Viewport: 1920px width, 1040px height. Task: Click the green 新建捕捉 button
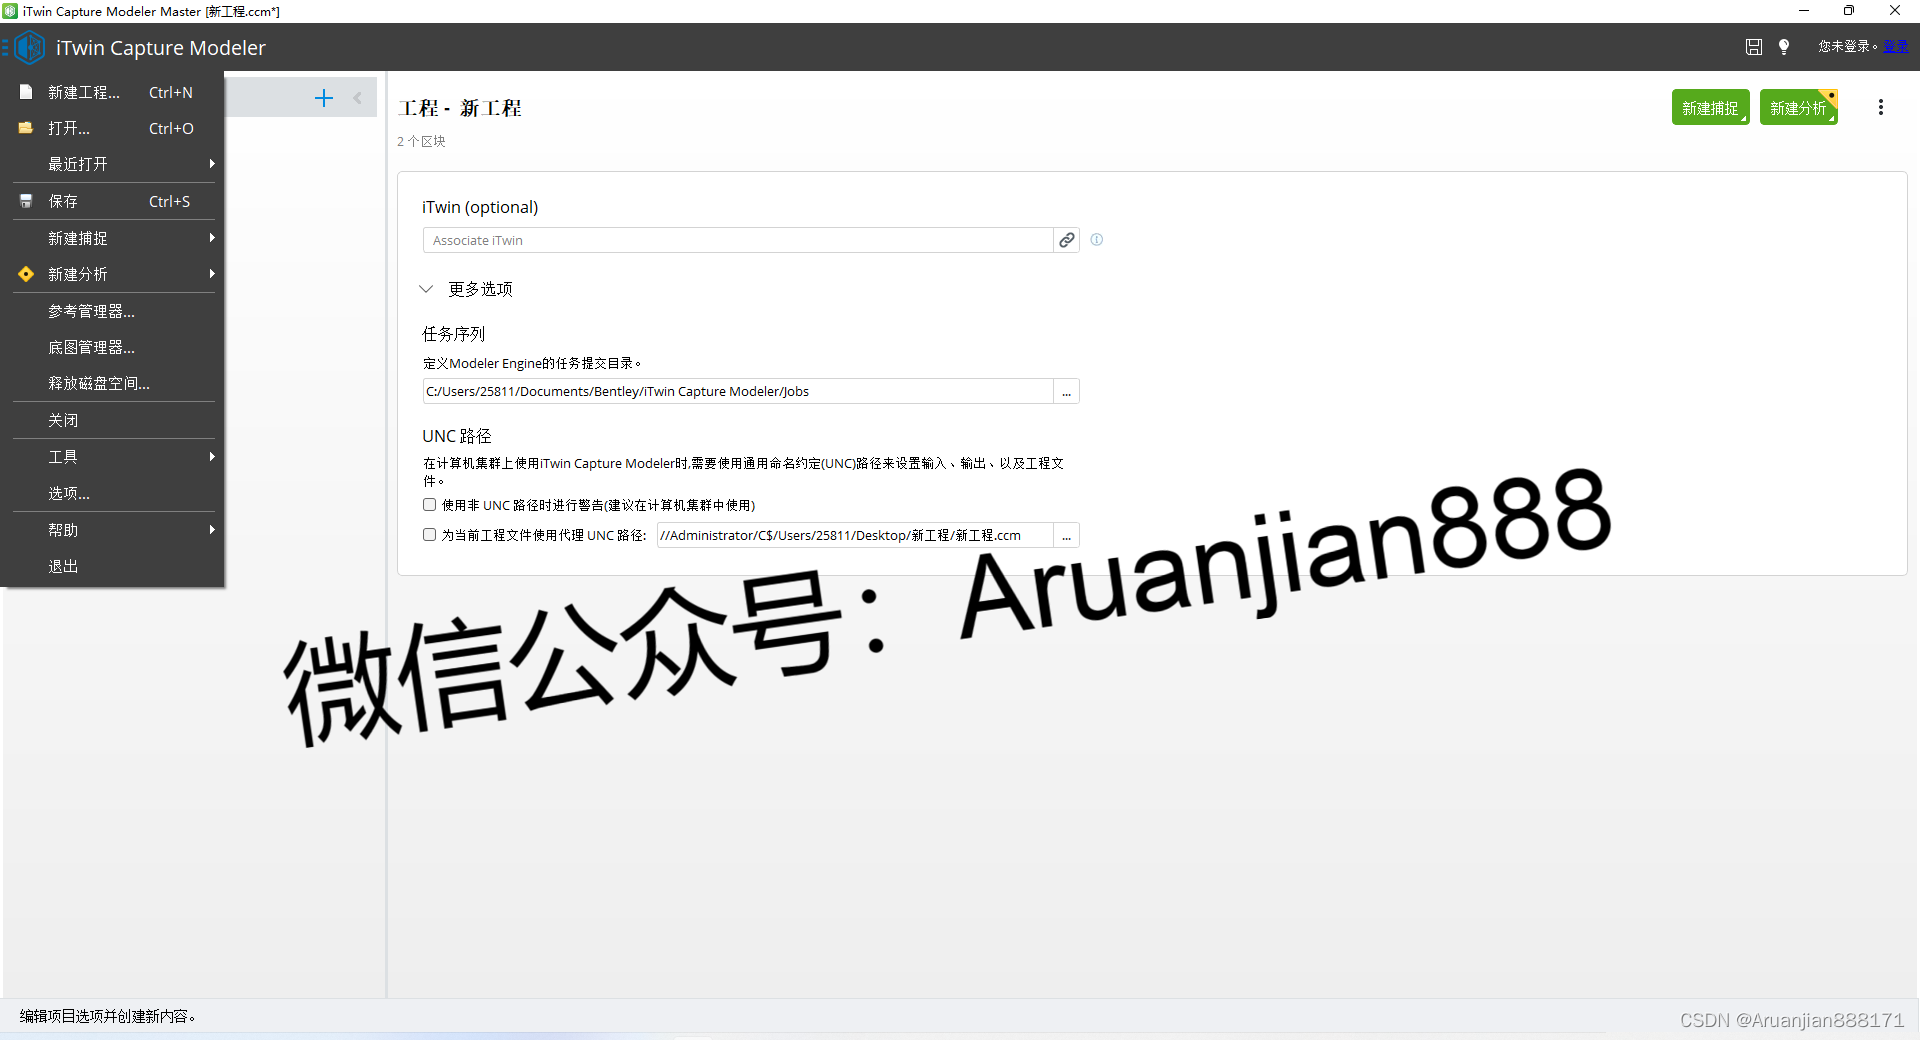[x=1710, y=107]
